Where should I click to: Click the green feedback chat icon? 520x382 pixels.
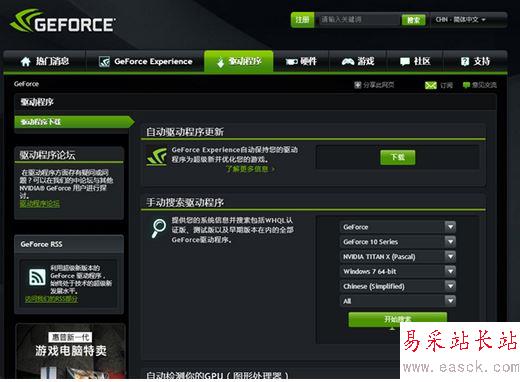466,85
